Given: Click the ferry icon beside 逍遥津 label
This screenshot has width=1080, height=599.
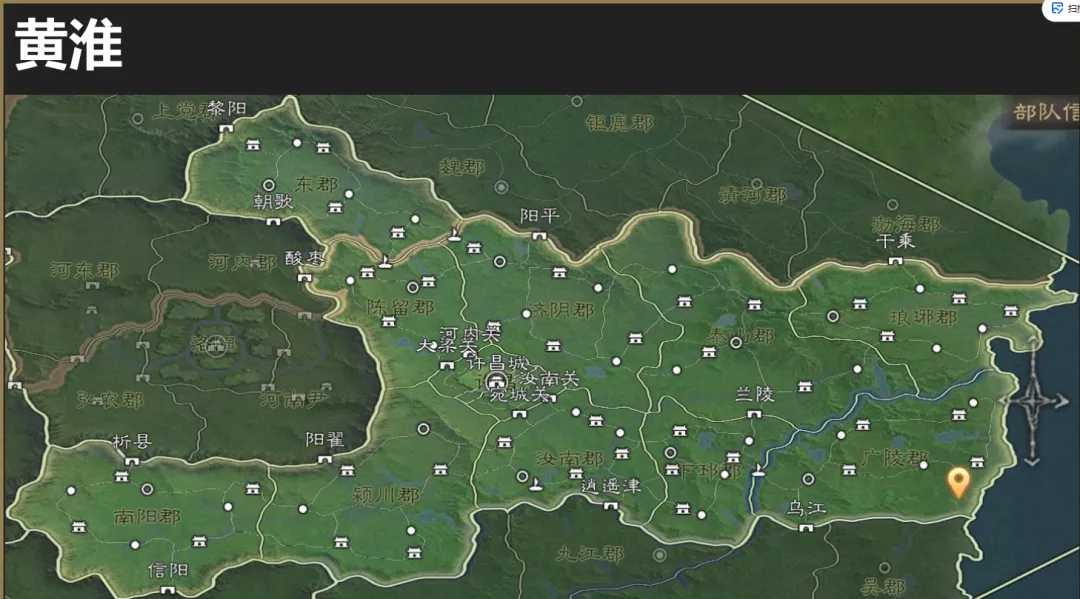Looking at the screenshot, I should (535, 486).
